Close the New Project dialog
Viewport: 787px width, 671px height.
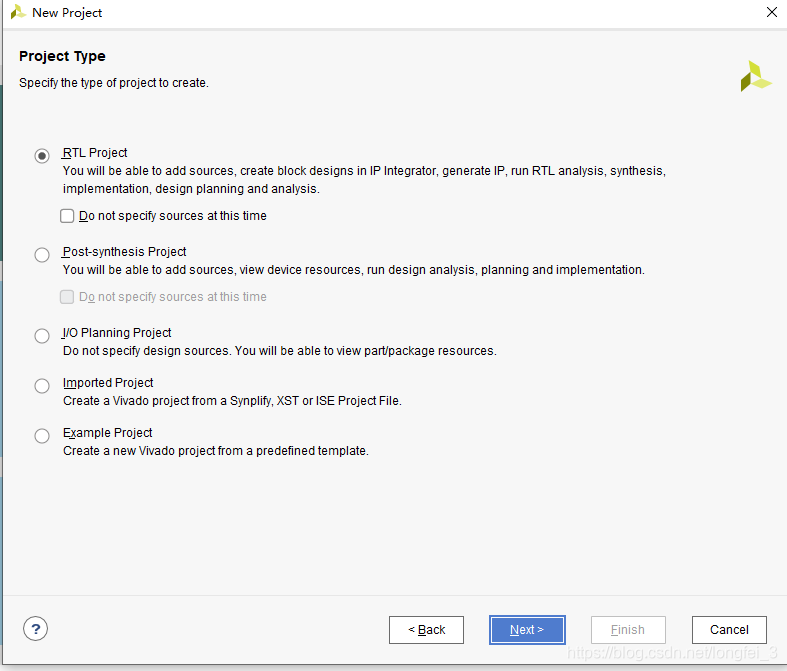pyautogui.click(x=772, y=12)
